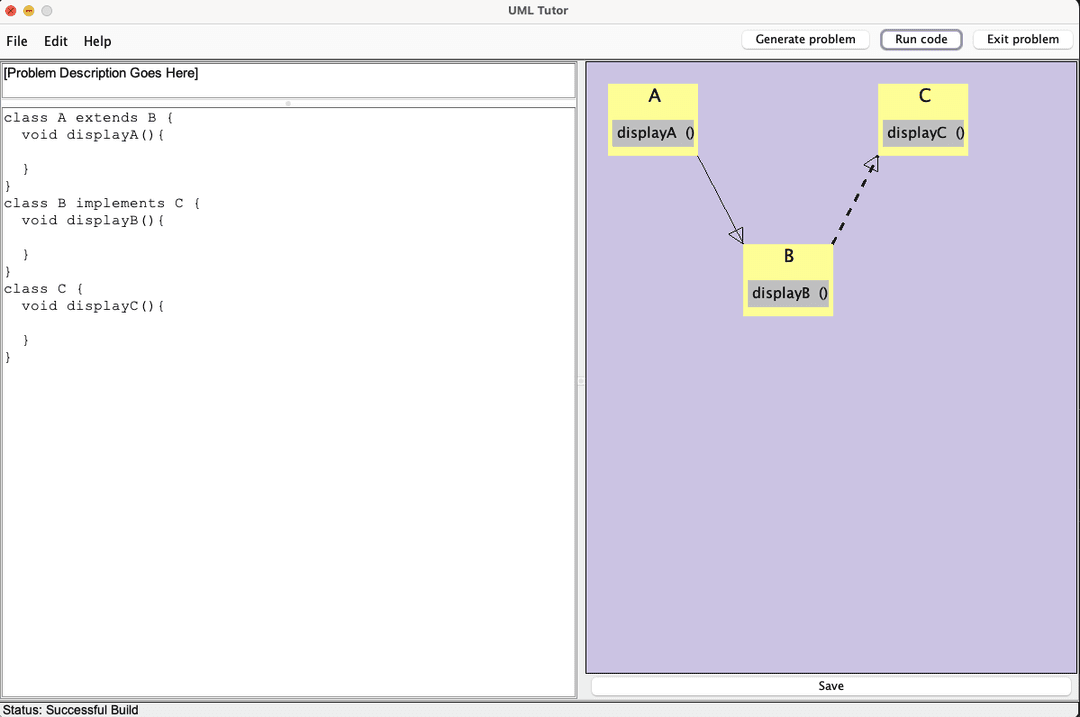Click the Exit problem button
The height and width of the screenshot is (717, 1080).
point(1022,39)
